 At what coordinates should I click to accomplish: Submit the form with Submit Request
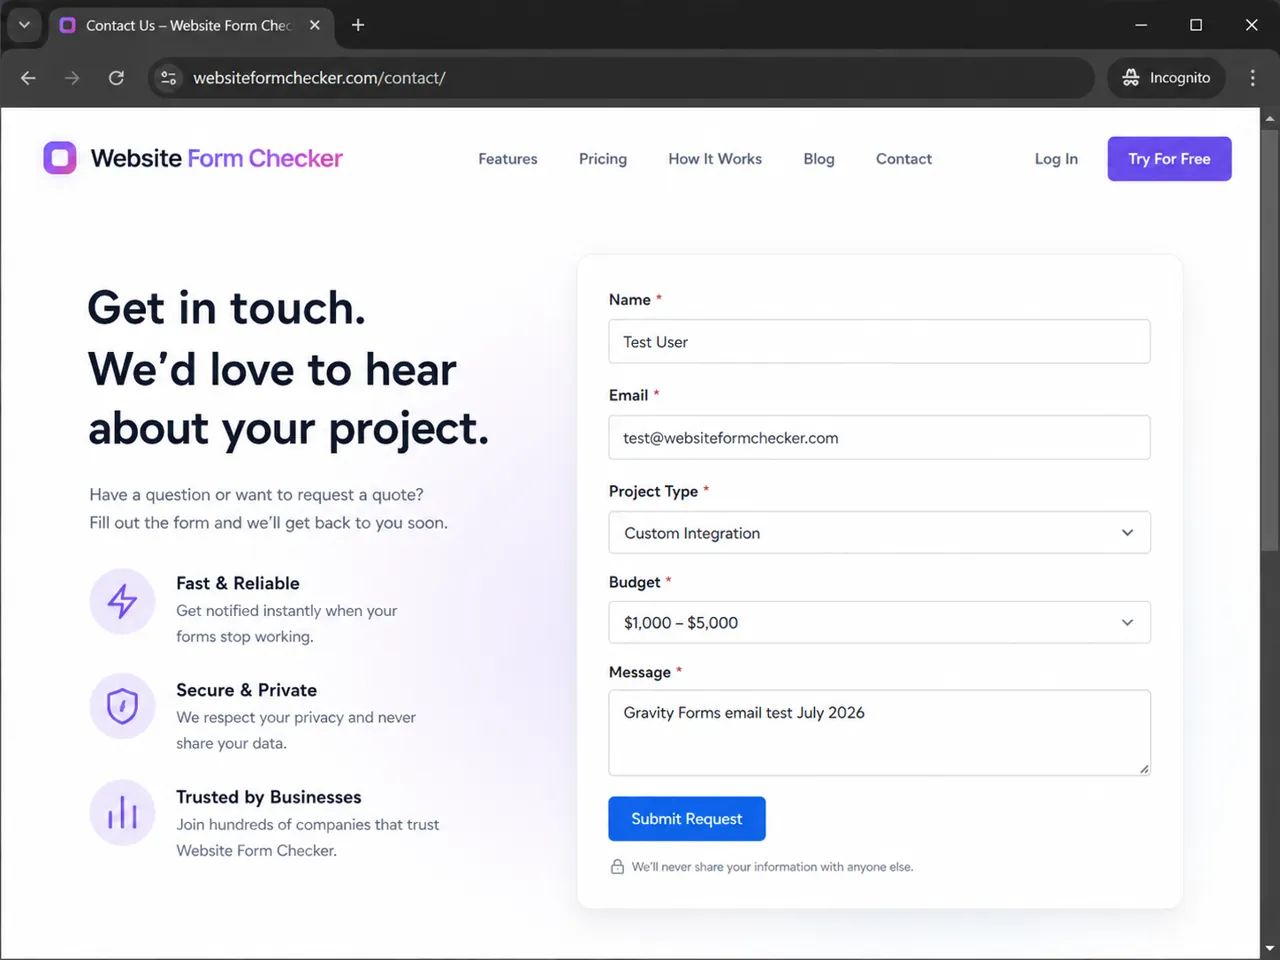point(687,819)
